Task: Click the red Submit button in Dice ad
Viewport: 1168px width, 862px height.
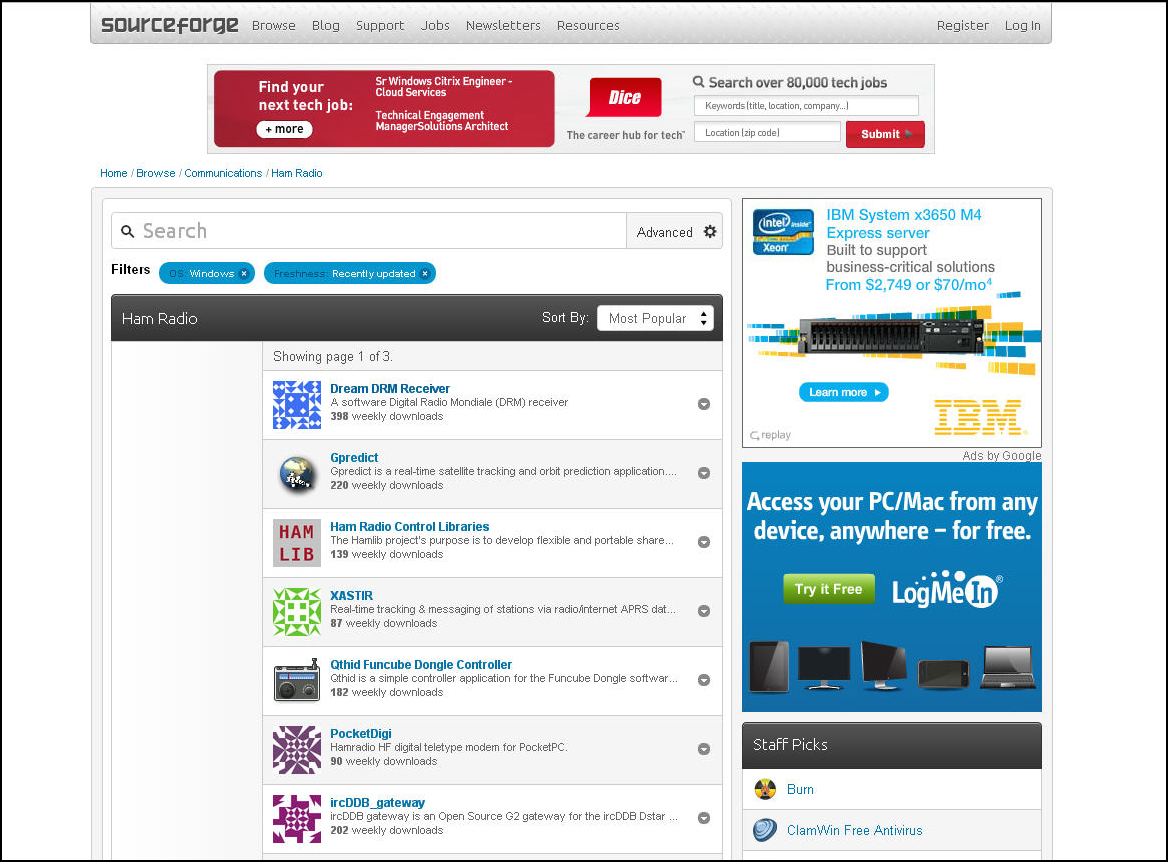Action: click(x=884, y=134)
